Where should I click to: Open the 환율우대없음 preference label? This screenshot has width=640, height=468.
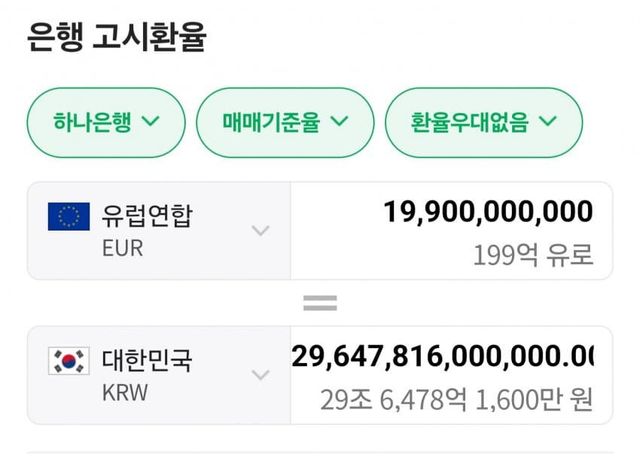[x=470, y=122]
